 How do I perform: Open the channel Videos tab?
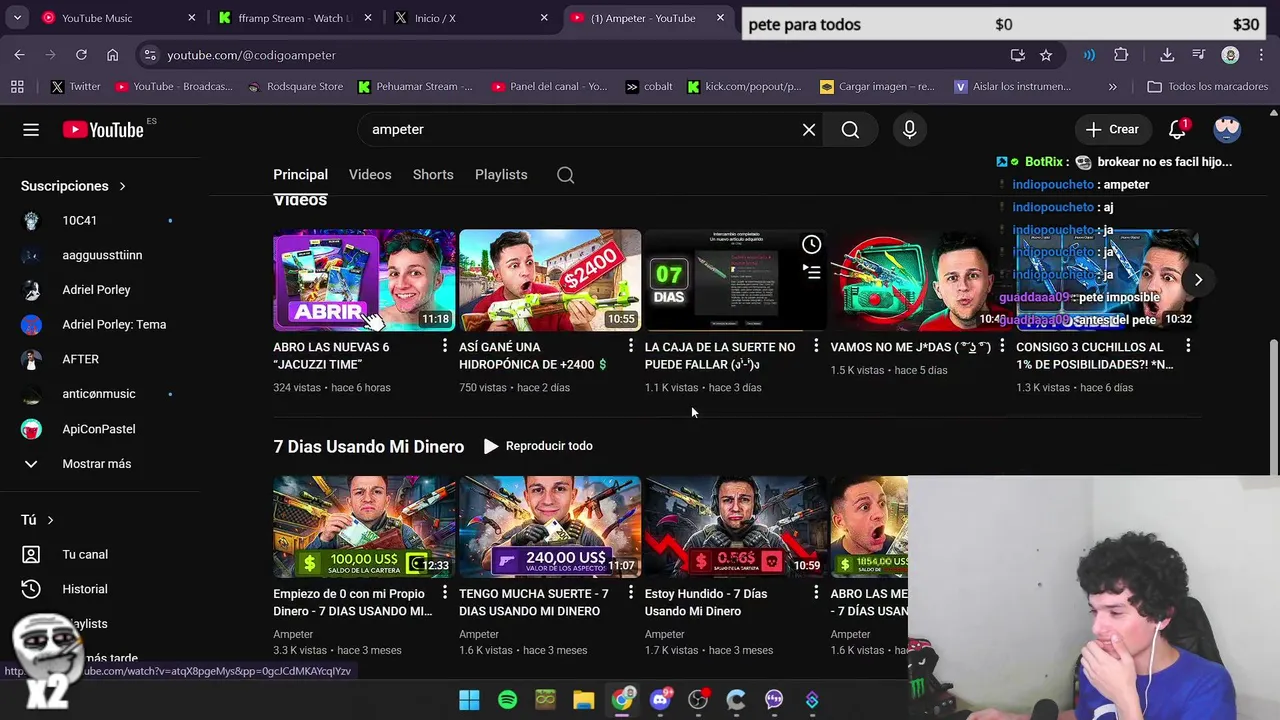370,174
